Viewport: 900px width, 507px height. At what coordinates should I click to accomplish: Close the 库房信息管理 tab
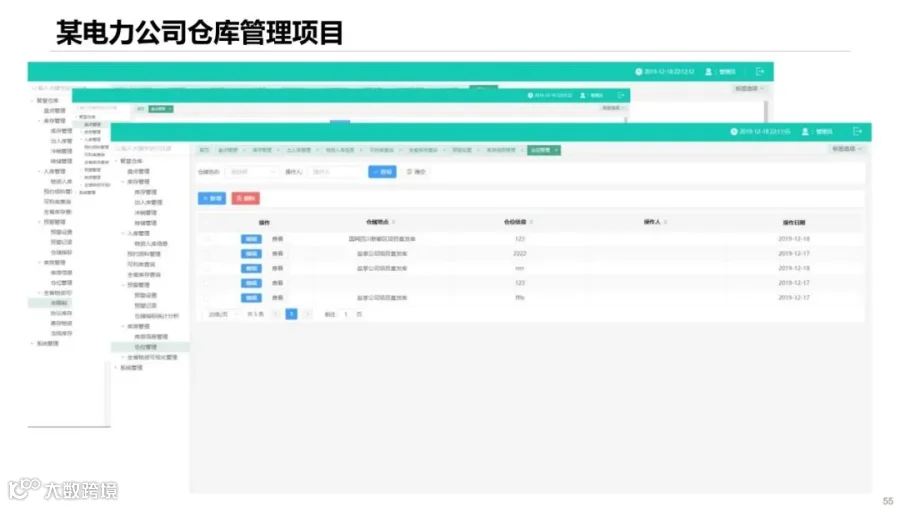pos(521,150)
